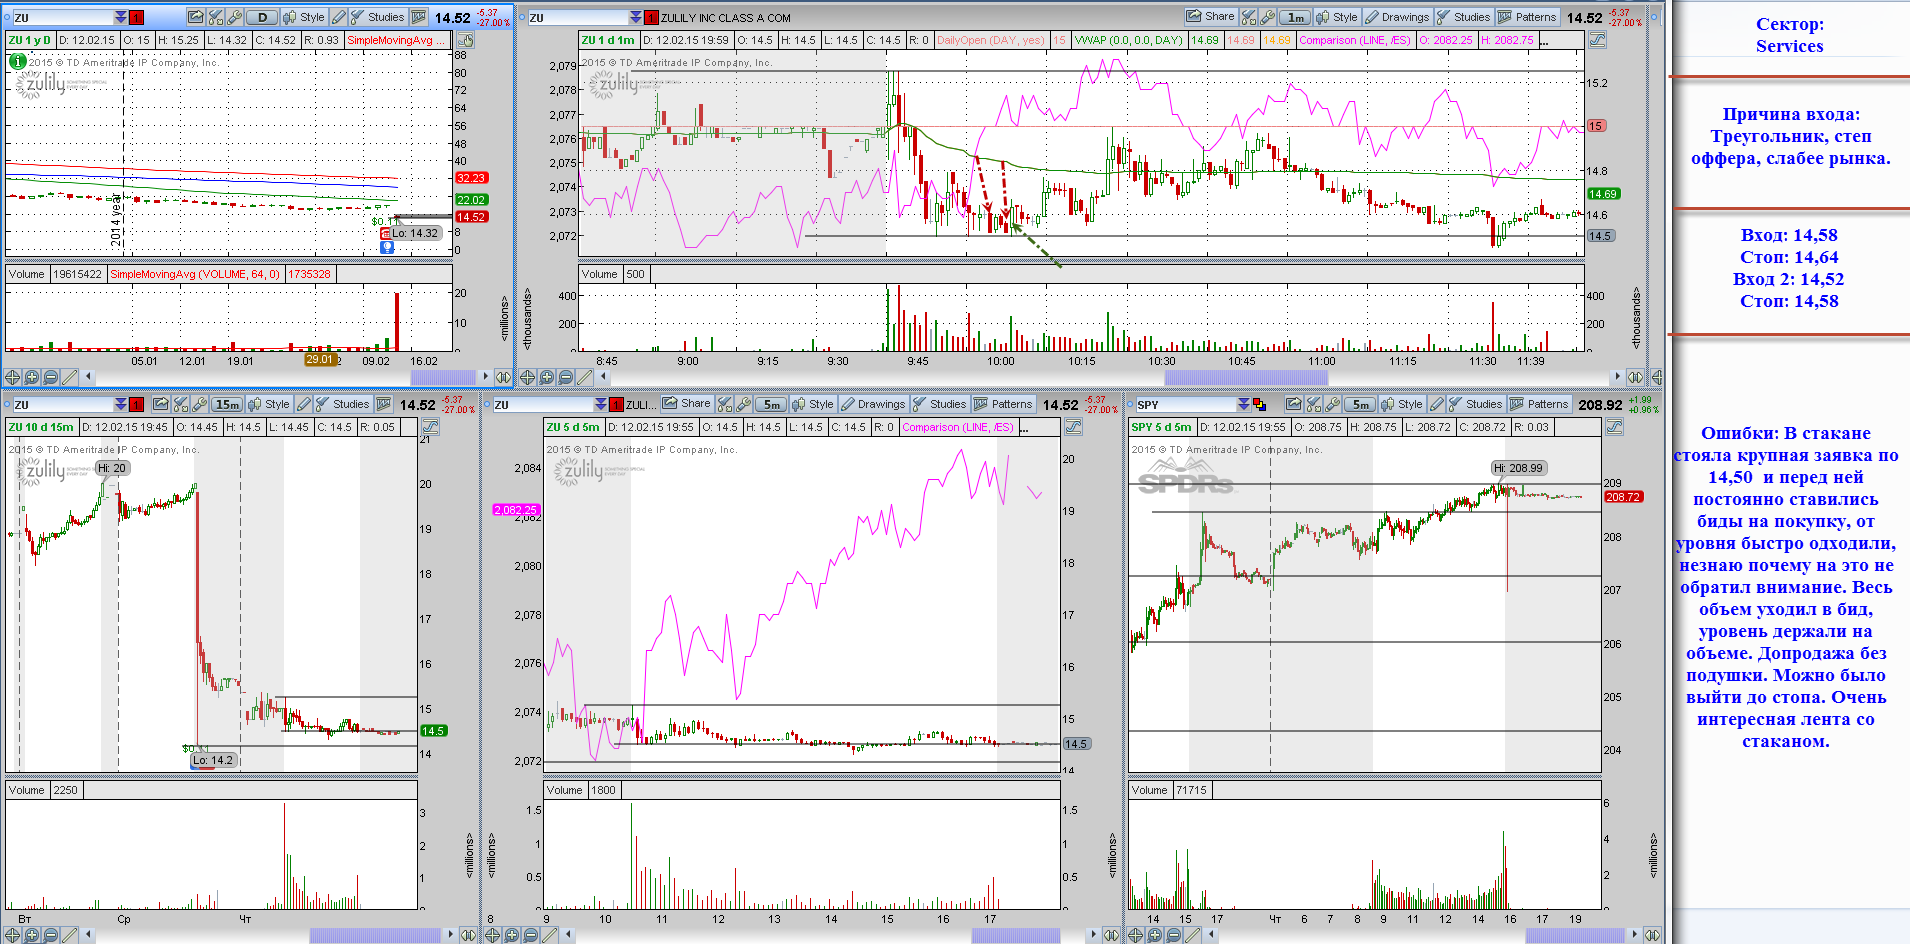Click Patterns icon in daily chart toolbar
Viewport: 1910px width, 944px height.
click(x=419, y=17)
